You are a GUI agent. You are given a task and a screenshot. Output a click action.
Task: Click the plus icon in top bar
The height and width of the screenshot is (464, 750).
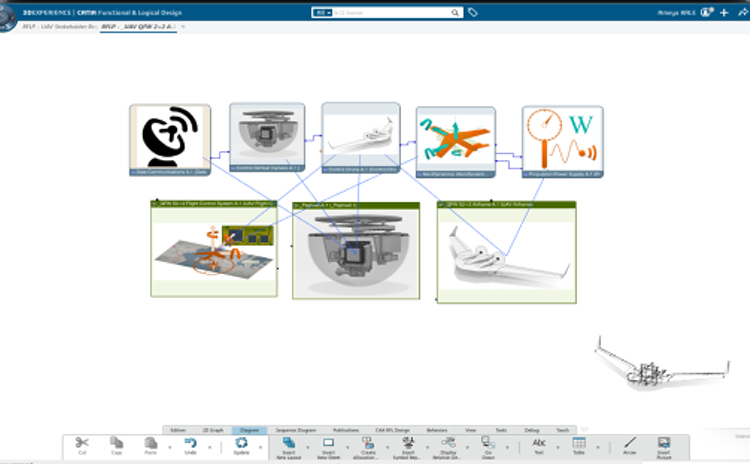coord(724,12)
